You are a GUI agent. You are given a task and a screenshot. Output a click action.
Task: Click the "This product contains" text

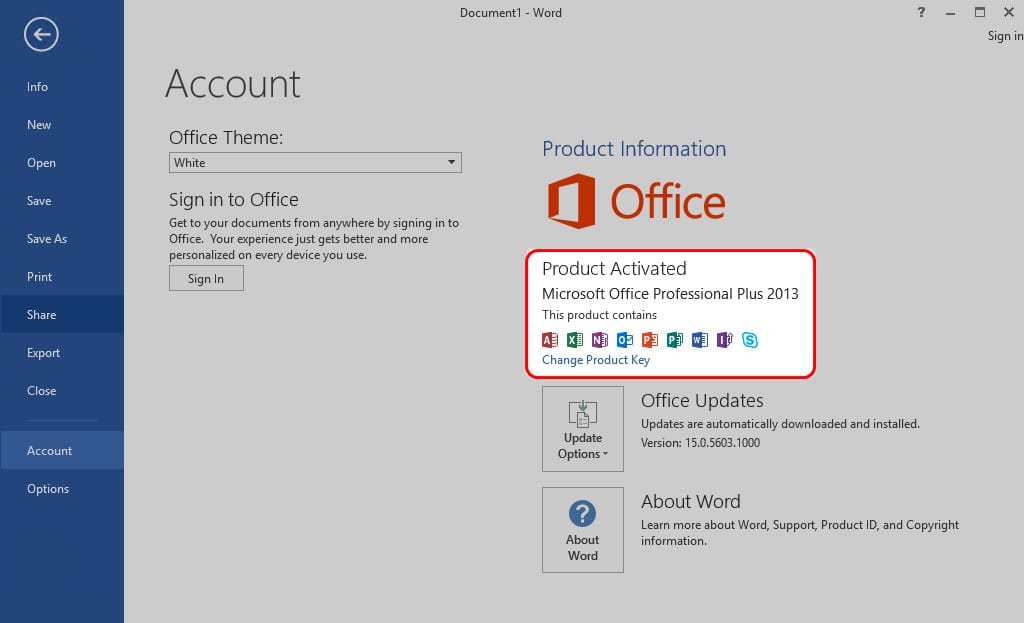[600, 315]
